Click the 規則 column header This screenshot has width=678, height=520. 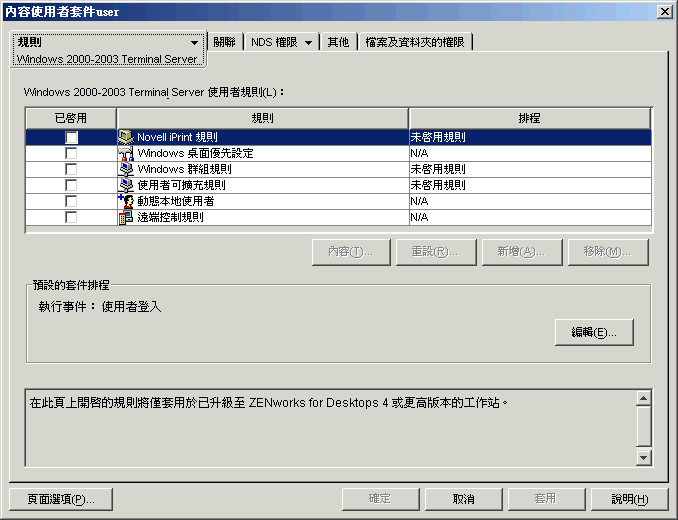click(x=262, y=118)
